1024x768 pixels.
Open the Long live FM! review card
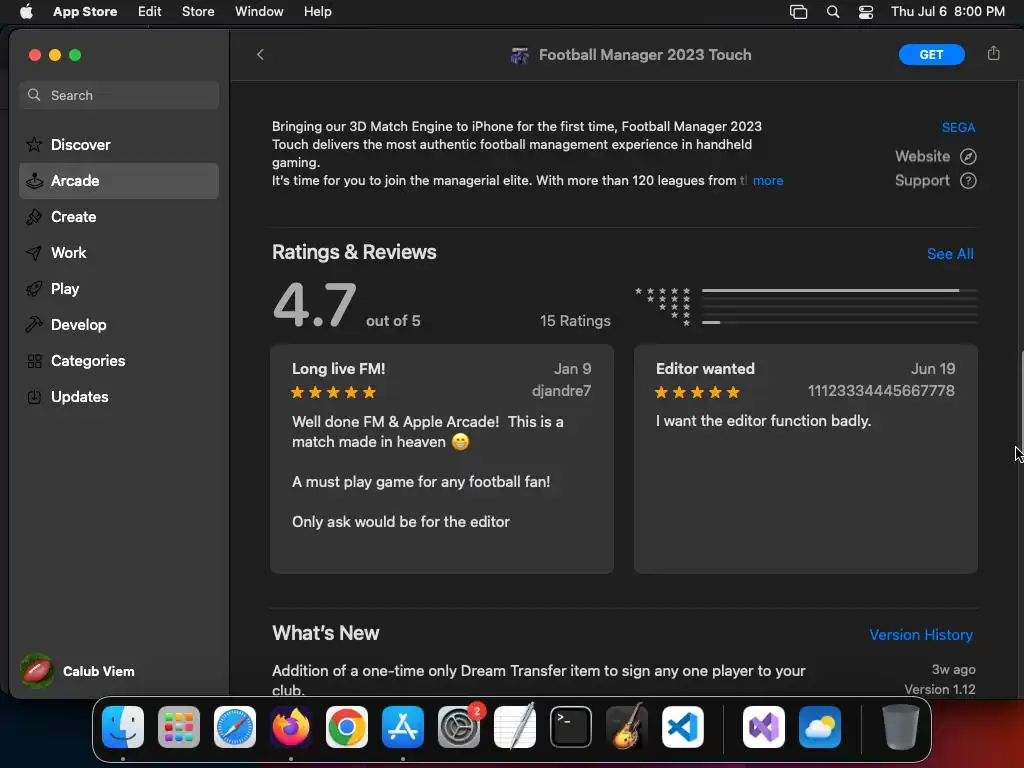tap(442, 459)
